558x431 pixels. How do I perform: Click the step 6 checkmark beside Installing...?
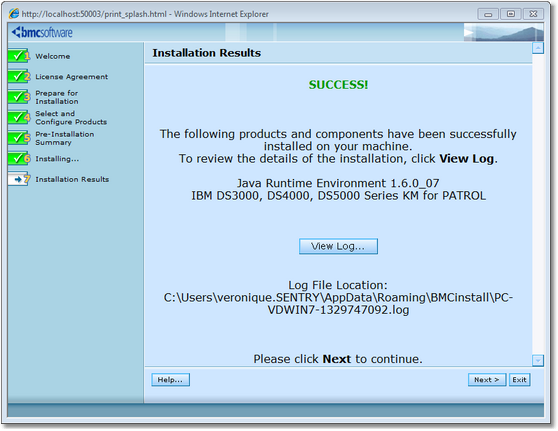19,158
